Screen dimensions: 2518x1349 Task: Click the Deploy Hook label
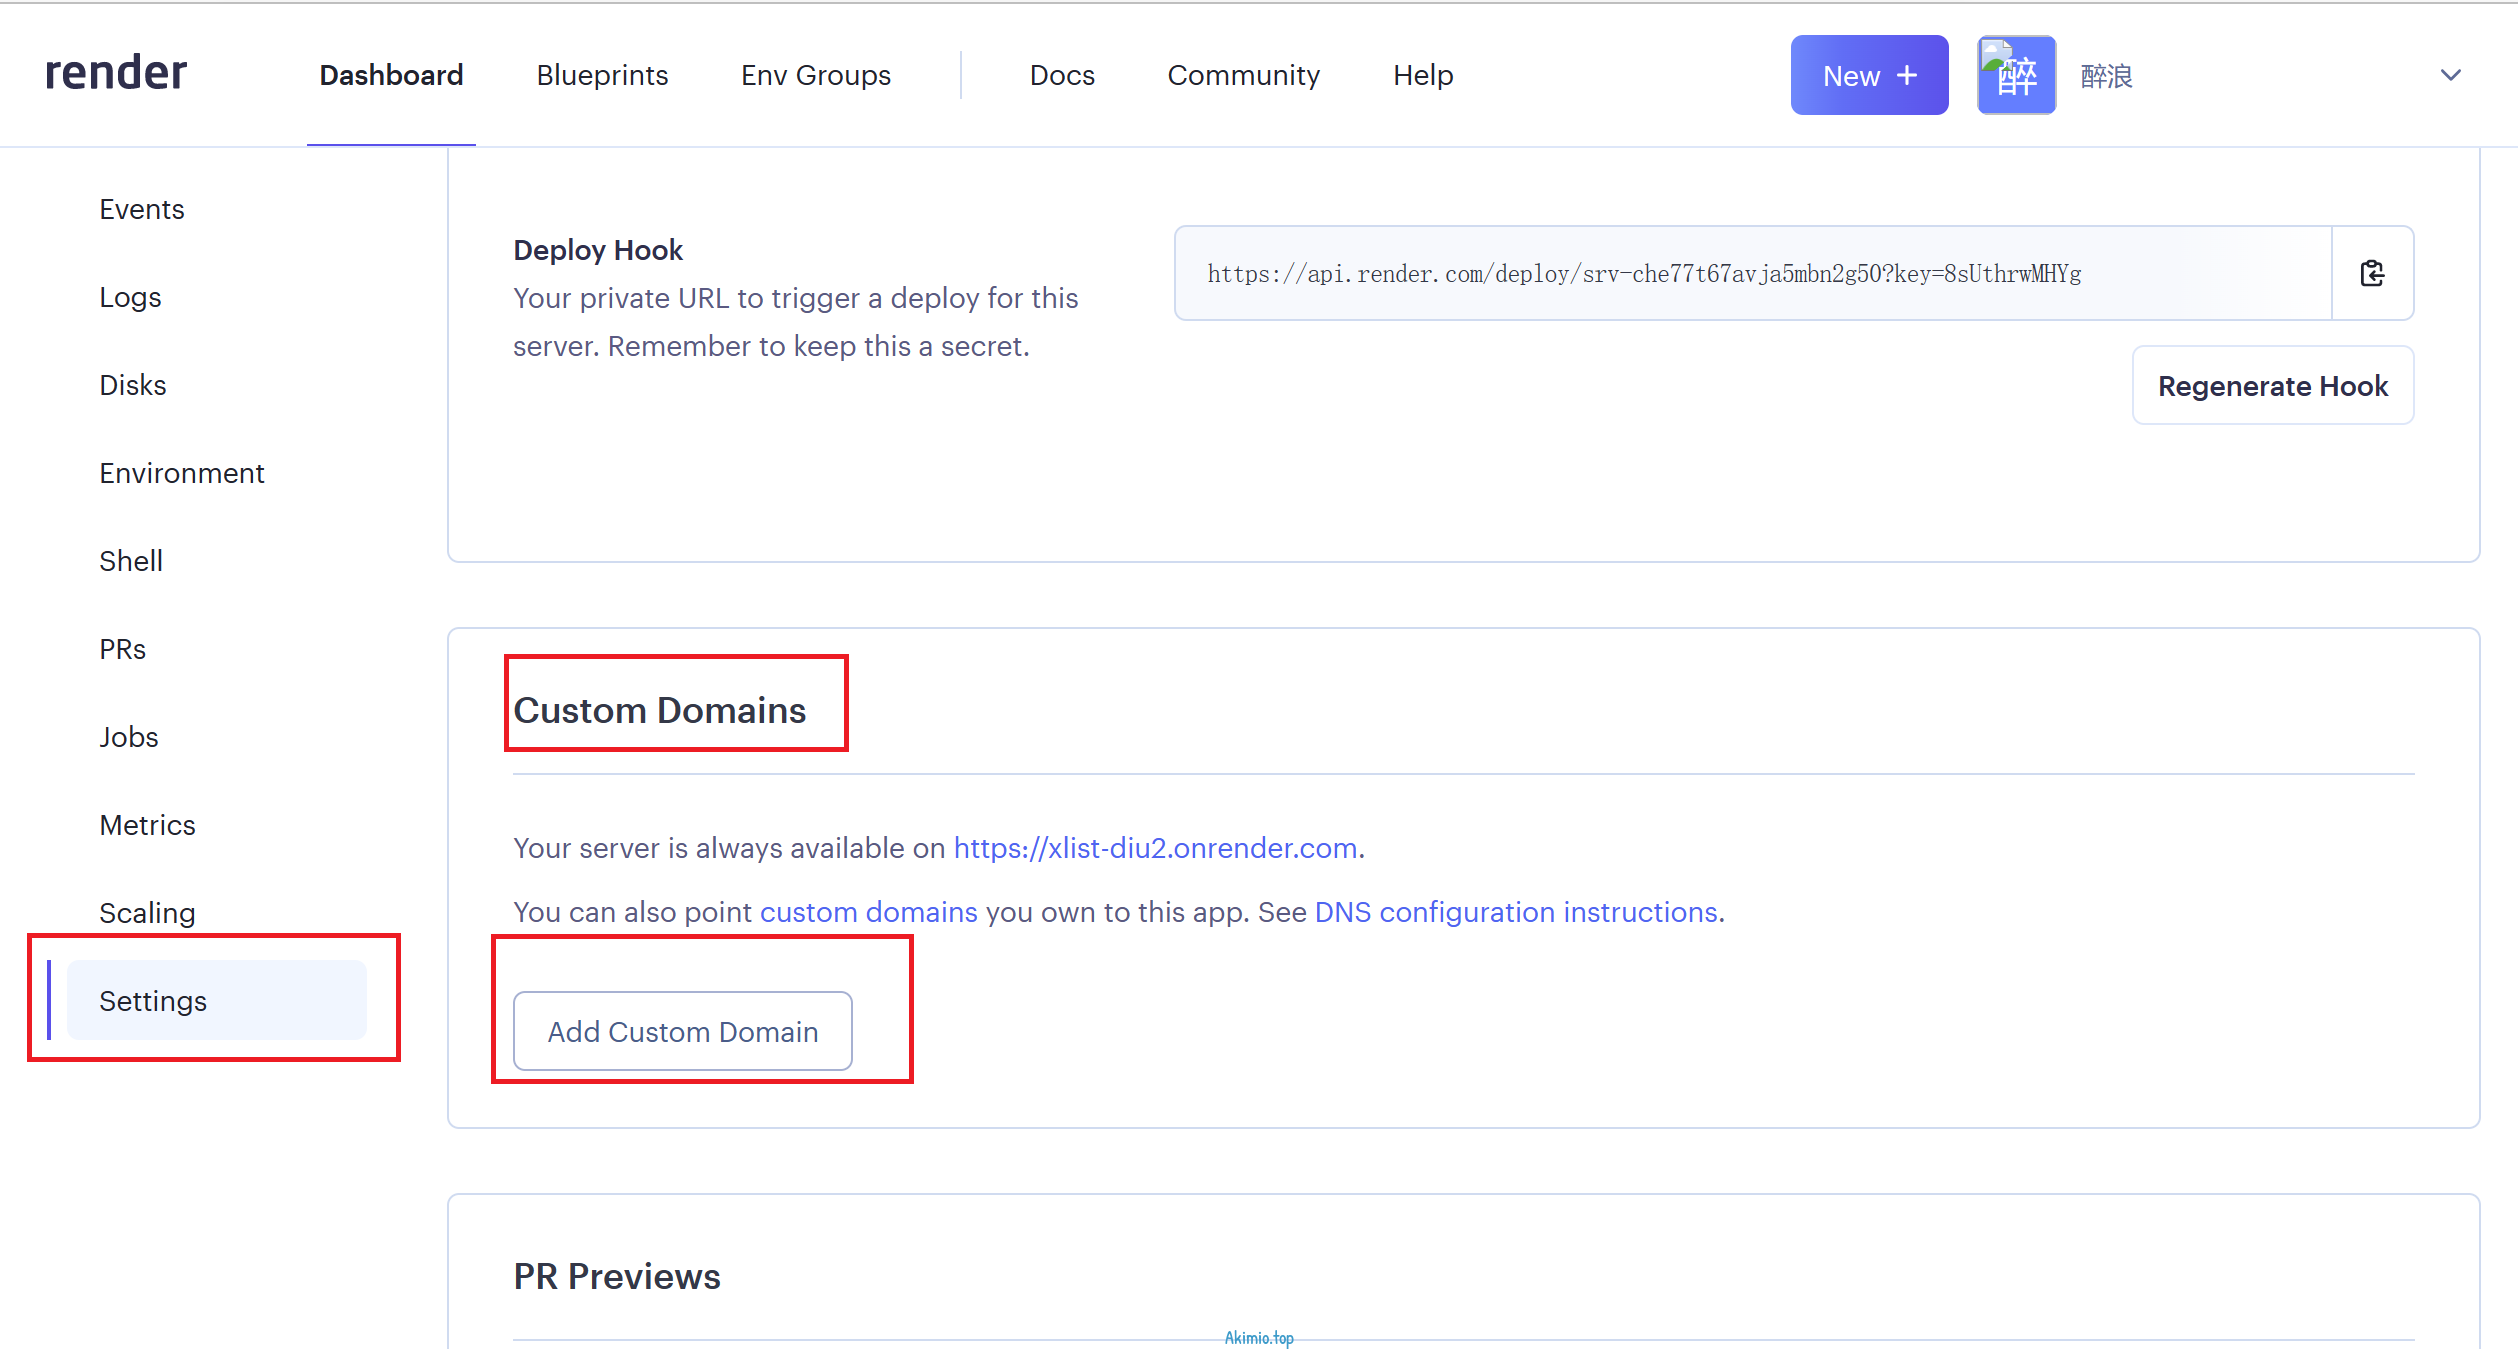coord(598,250)
